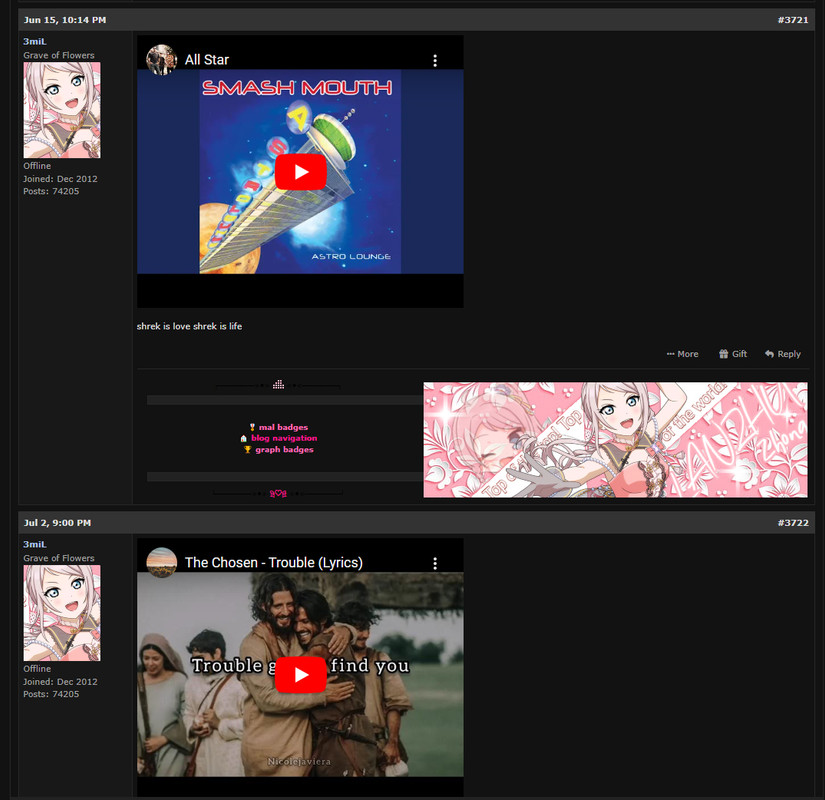Click 'Grave of Flowers' title in post #3721
The image size is (825, 800).
click(59, 55)
